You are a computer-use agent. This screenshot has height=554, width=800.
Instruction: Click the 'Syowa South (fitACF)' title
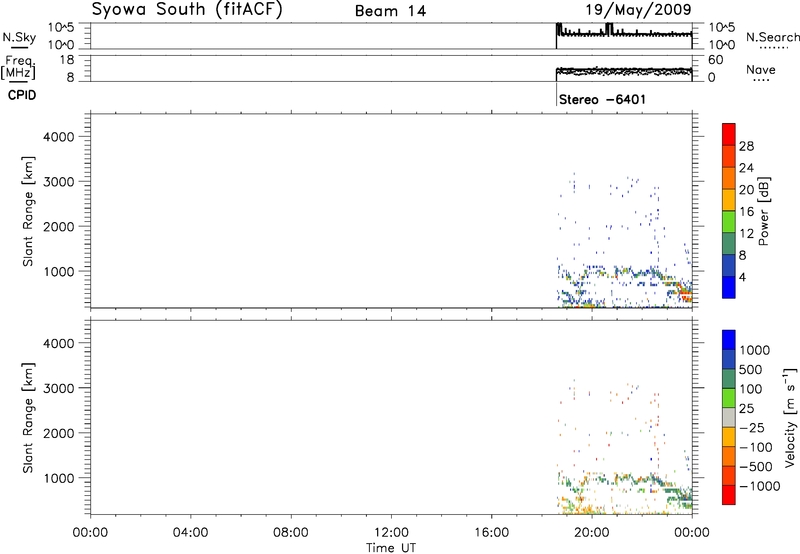(x=187, y=10)
